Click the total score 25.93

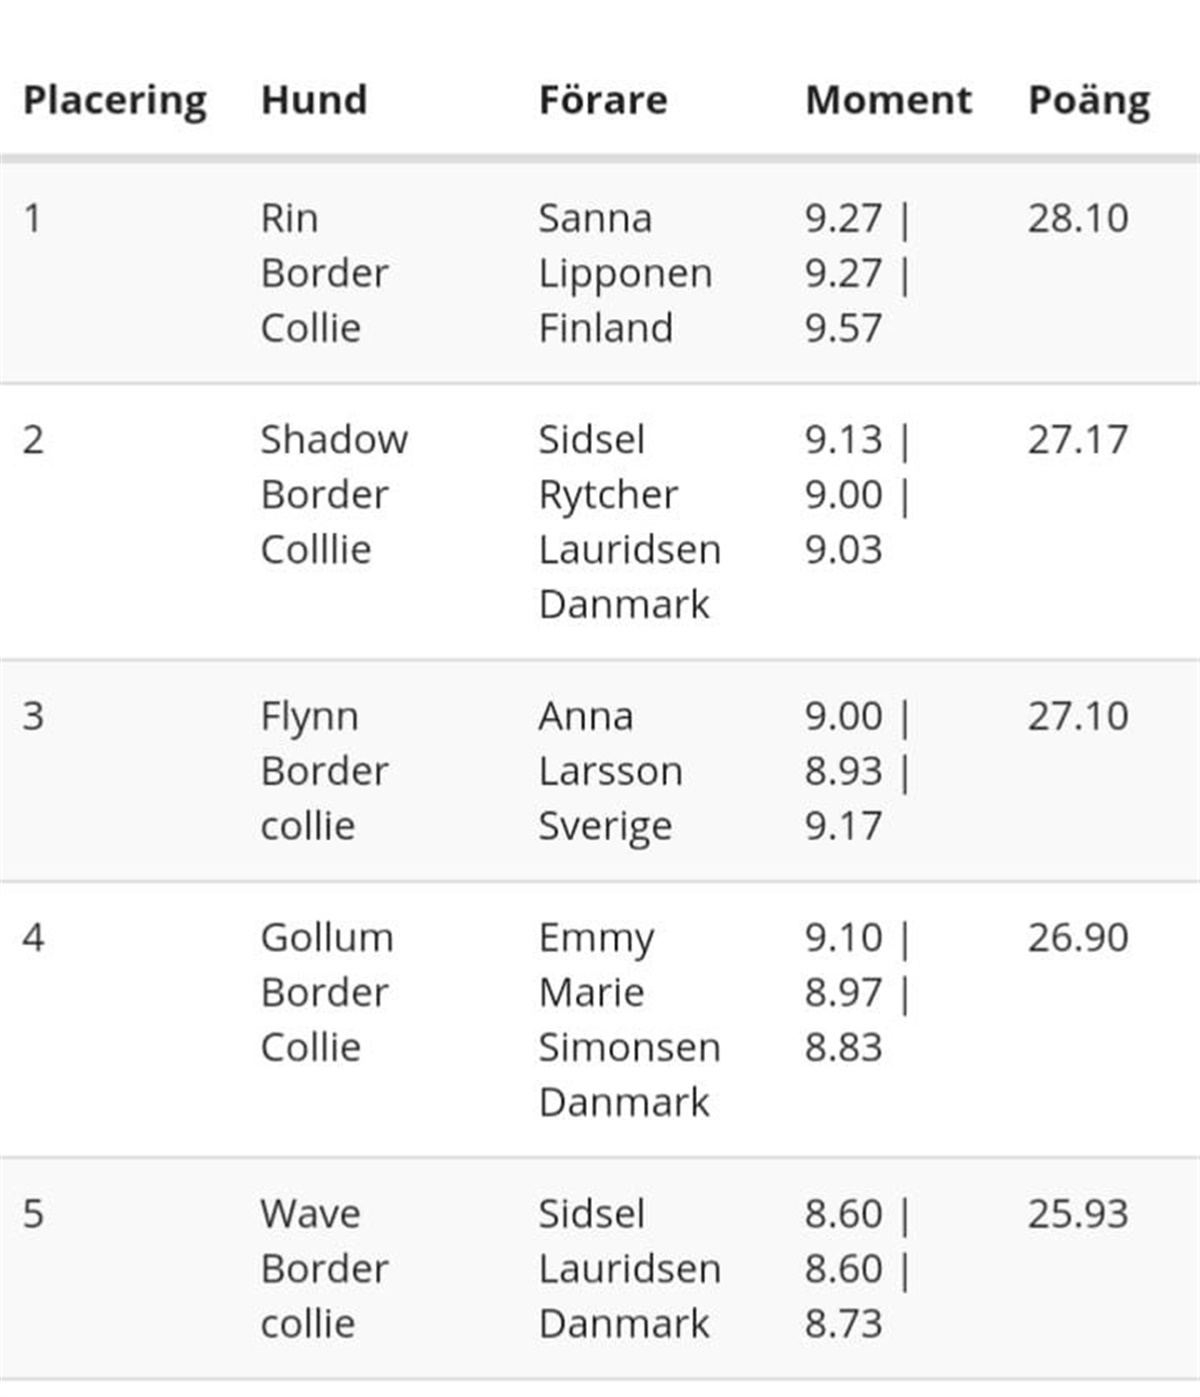coord(1078,1213)
